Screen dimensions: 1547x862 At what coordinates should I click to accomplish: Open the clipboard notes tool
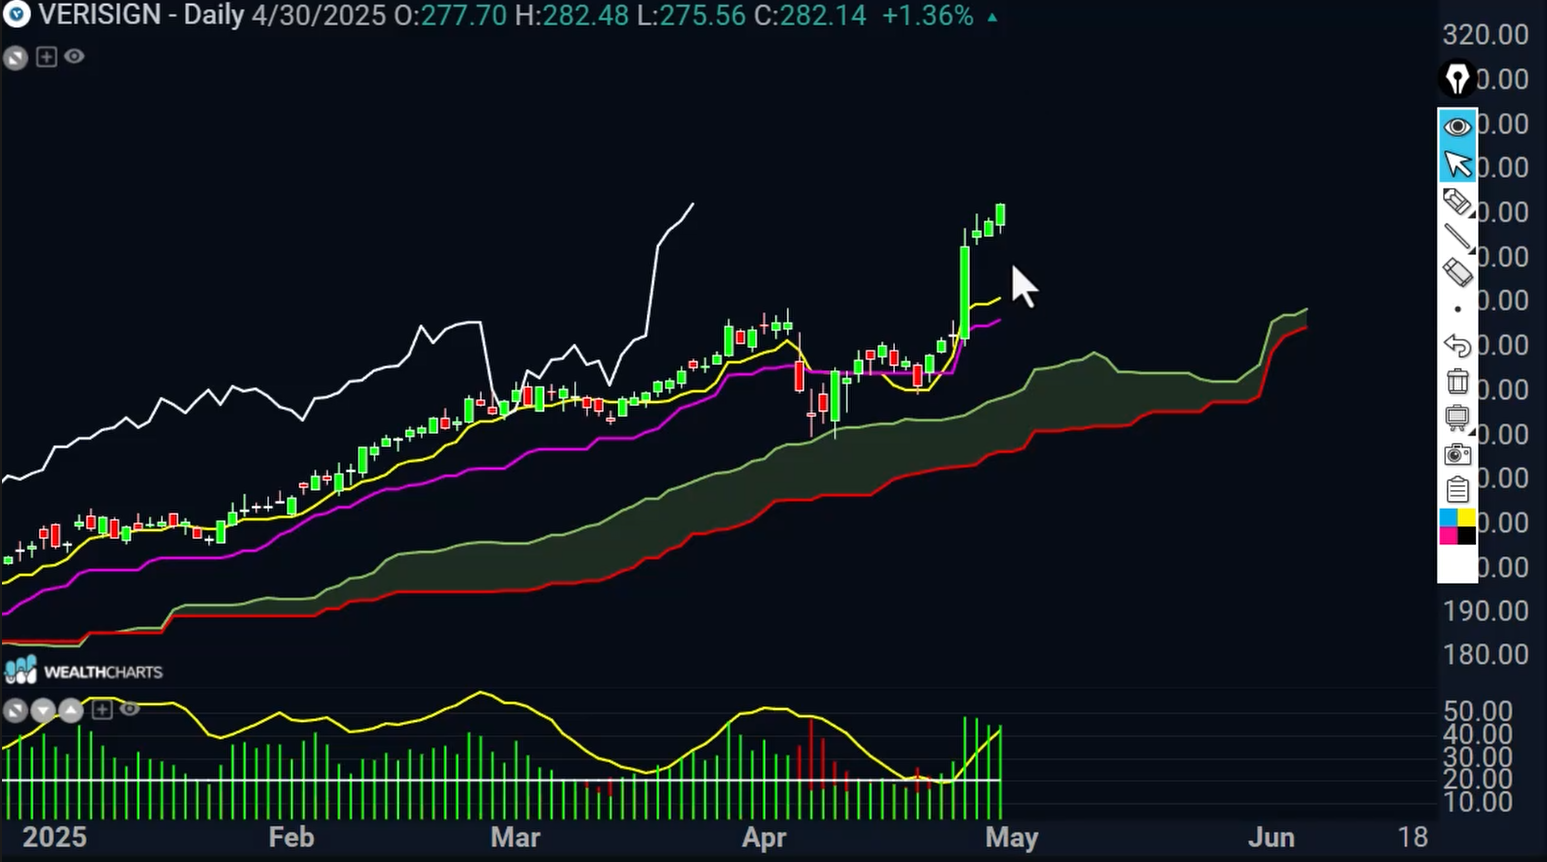[x=1457, y=489]
